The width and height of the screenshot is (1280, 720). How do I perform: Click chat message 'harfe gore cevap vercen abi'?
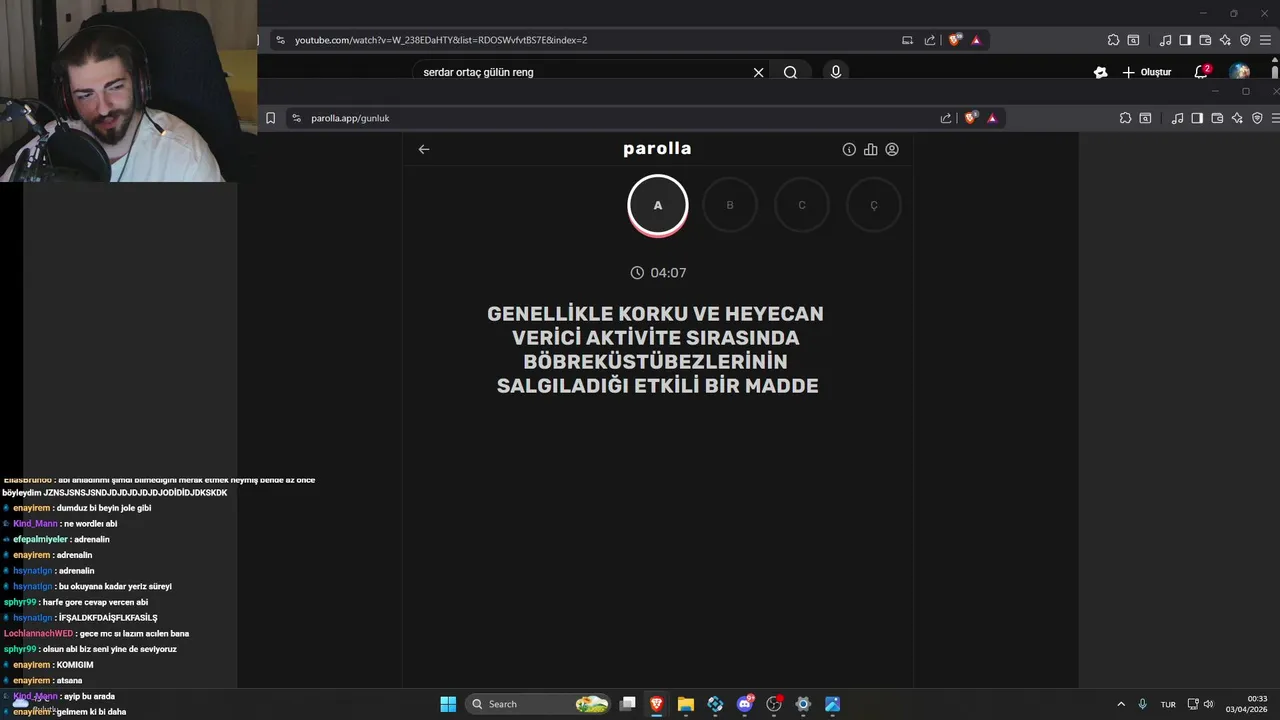click(95, 602)
